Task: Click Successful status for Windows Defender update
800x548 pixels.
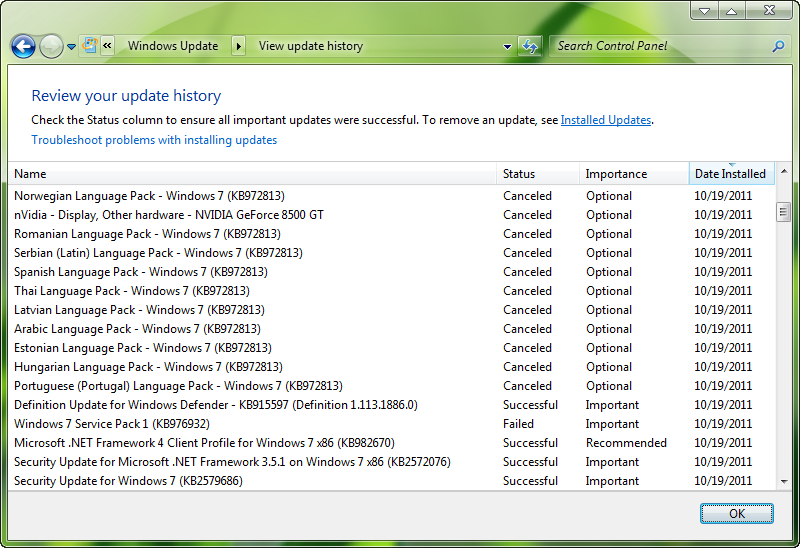Action: [531, 405]
